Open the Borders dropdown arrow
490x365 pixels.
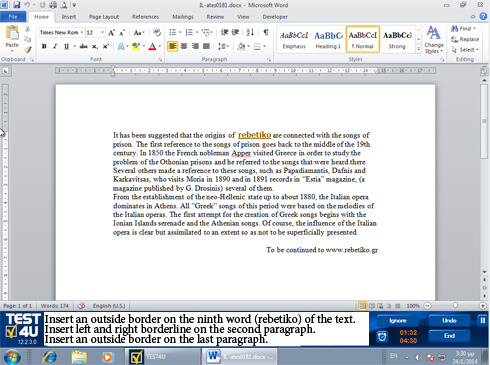click(264, 46)
